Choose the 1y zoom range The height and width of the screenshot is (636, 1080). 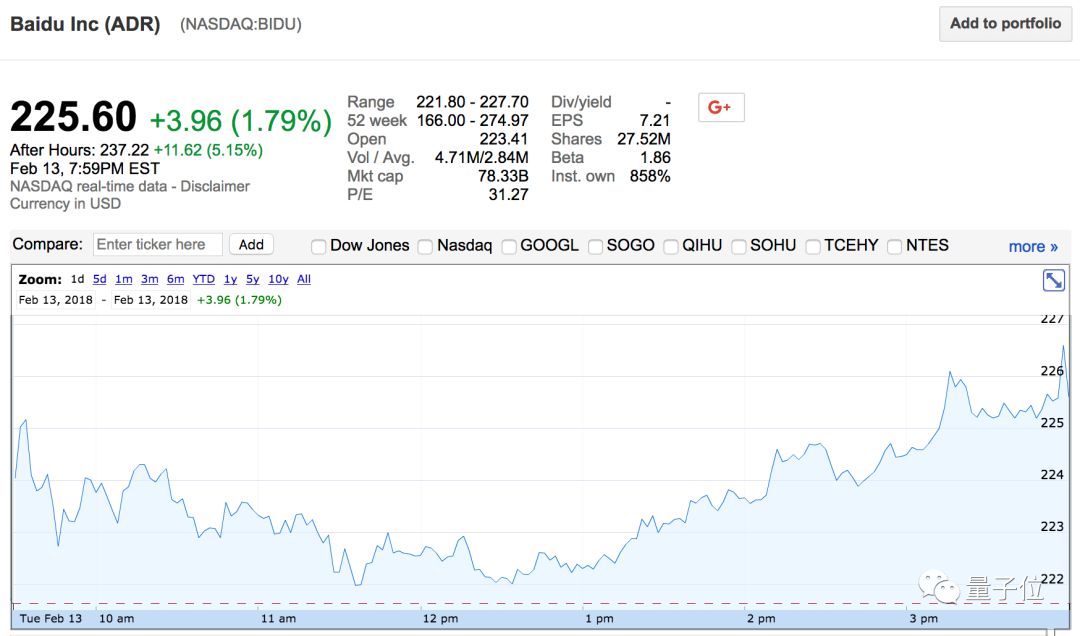pyautogui.click(x=231, y=279)
